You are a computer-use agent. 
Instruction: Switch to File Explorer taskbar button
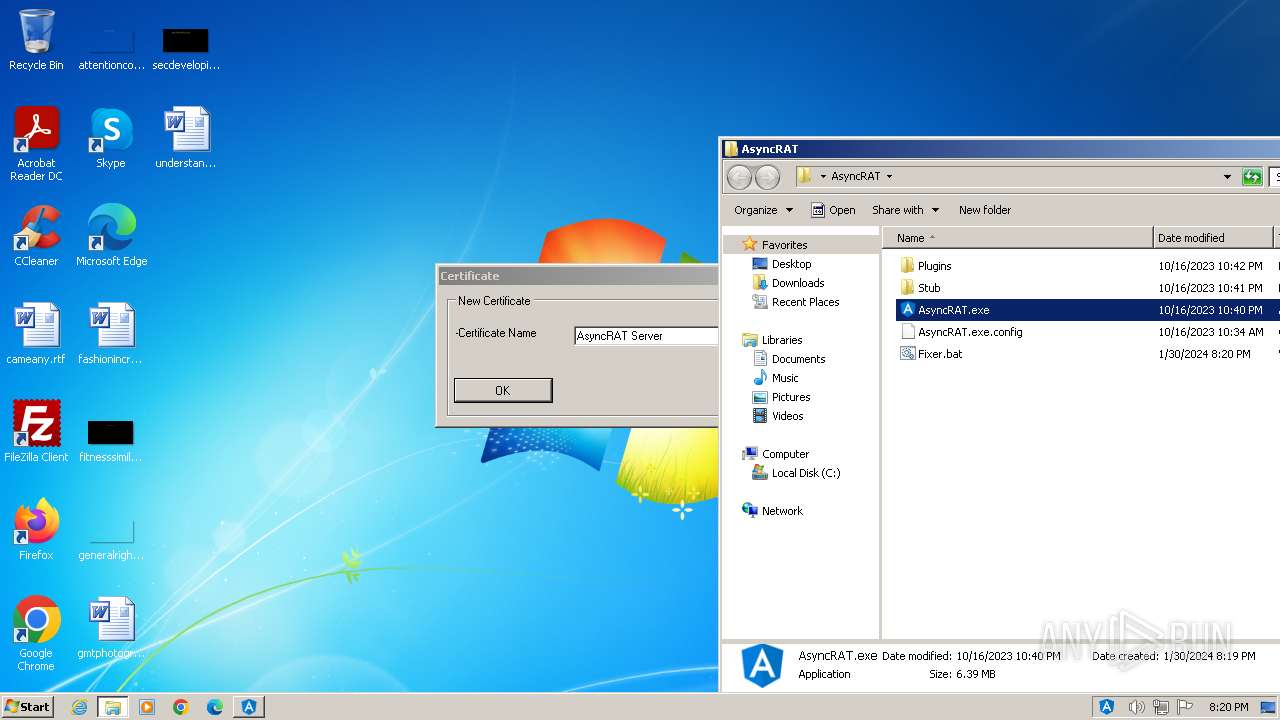coord(113,707)
